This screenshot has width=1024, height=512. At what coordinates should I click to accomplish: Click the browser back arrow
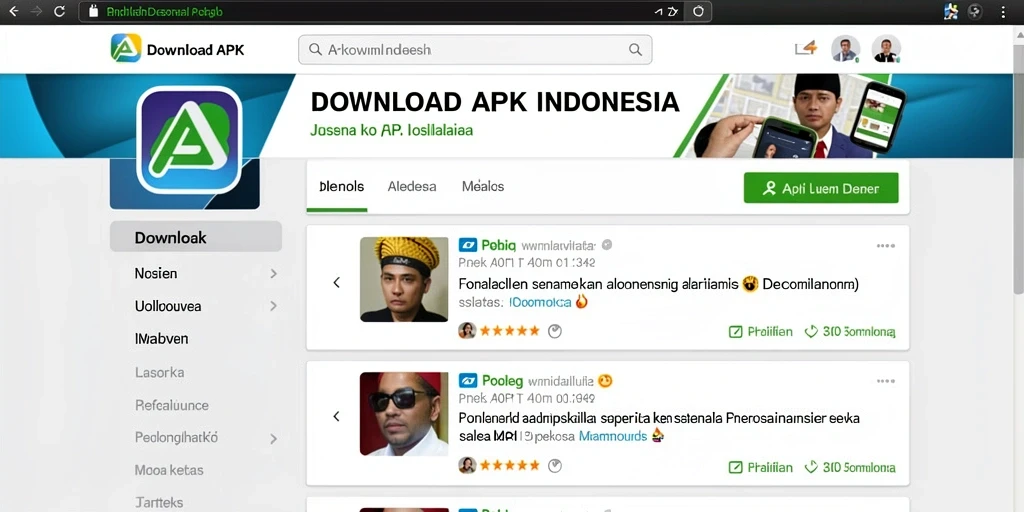point(12,11)
